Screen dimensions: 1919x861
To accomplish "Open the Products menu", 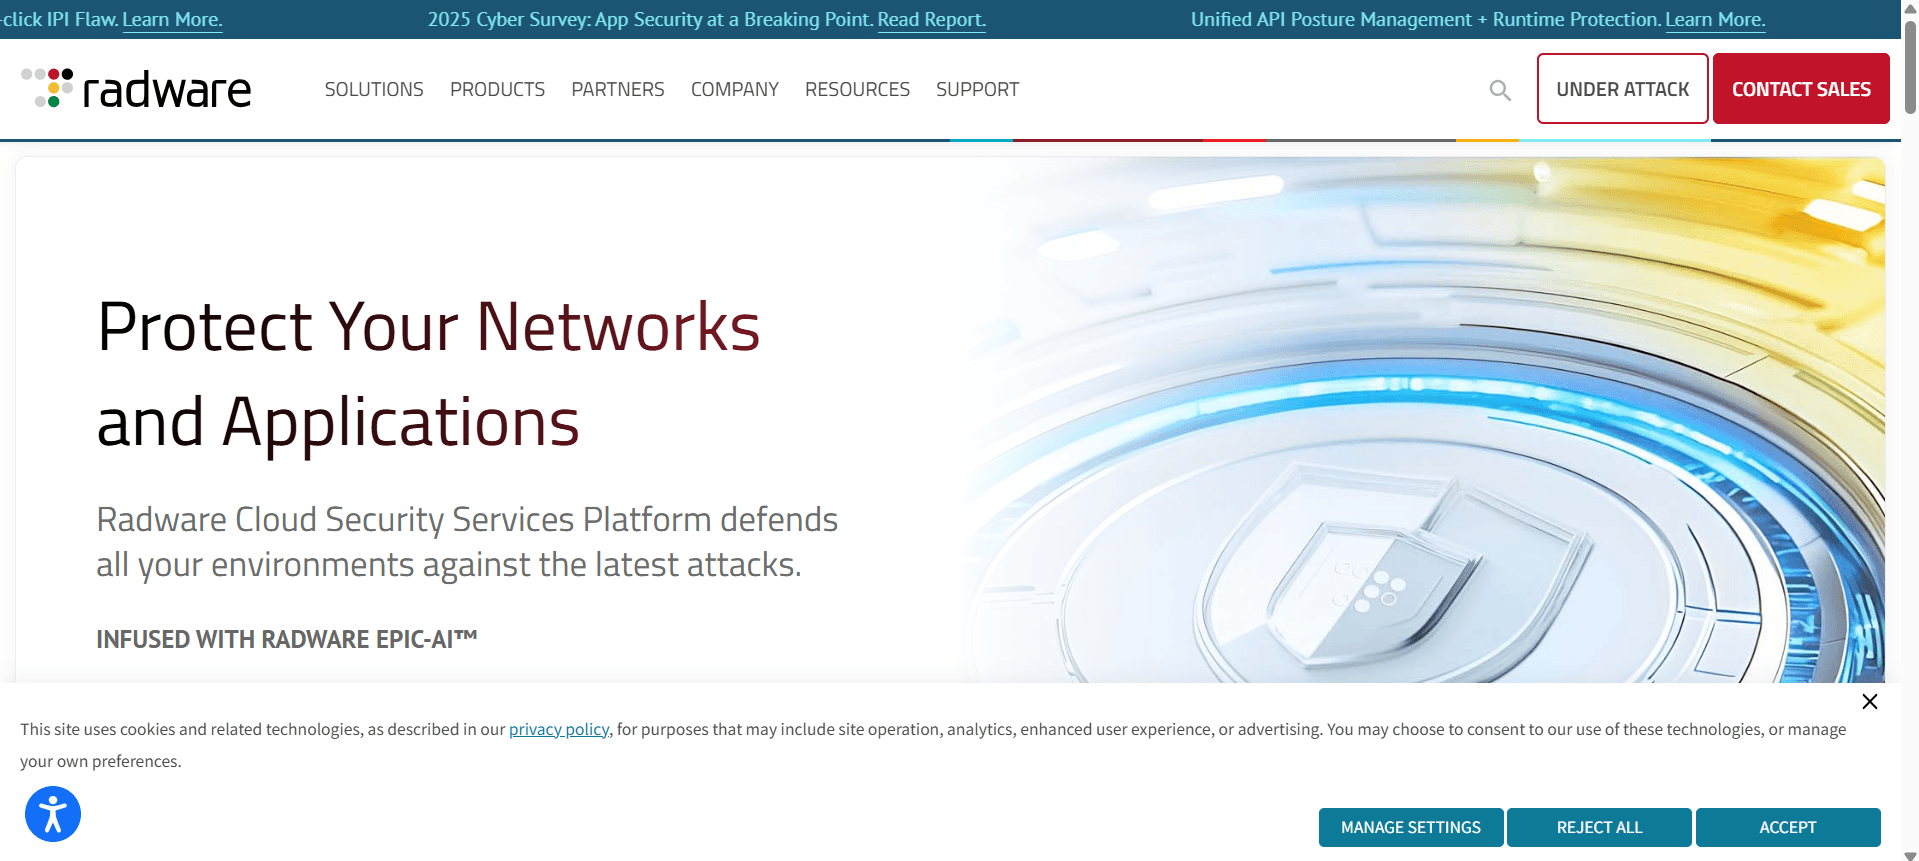I will point(497,90).
